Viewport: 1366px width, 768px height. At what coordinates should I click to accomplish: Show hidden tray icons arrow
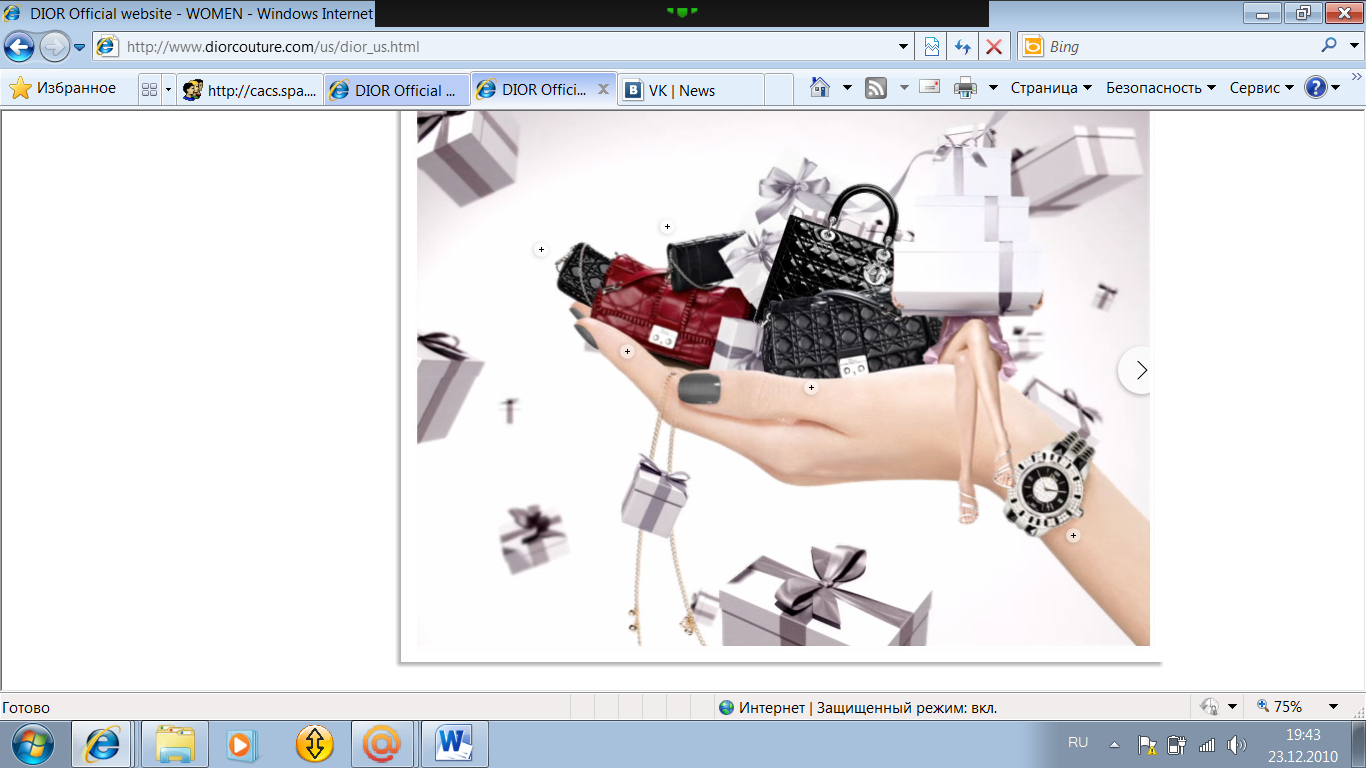1114,745
